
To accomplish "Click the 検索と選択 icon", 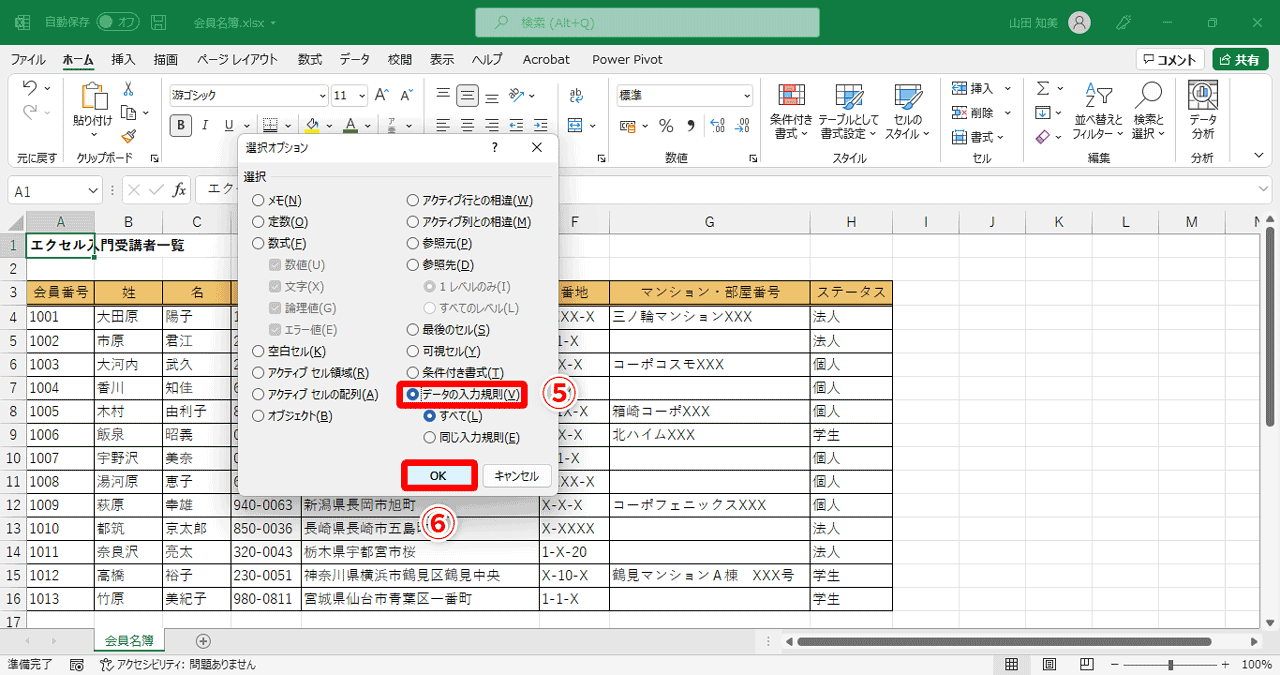I will pos(1148,110).
